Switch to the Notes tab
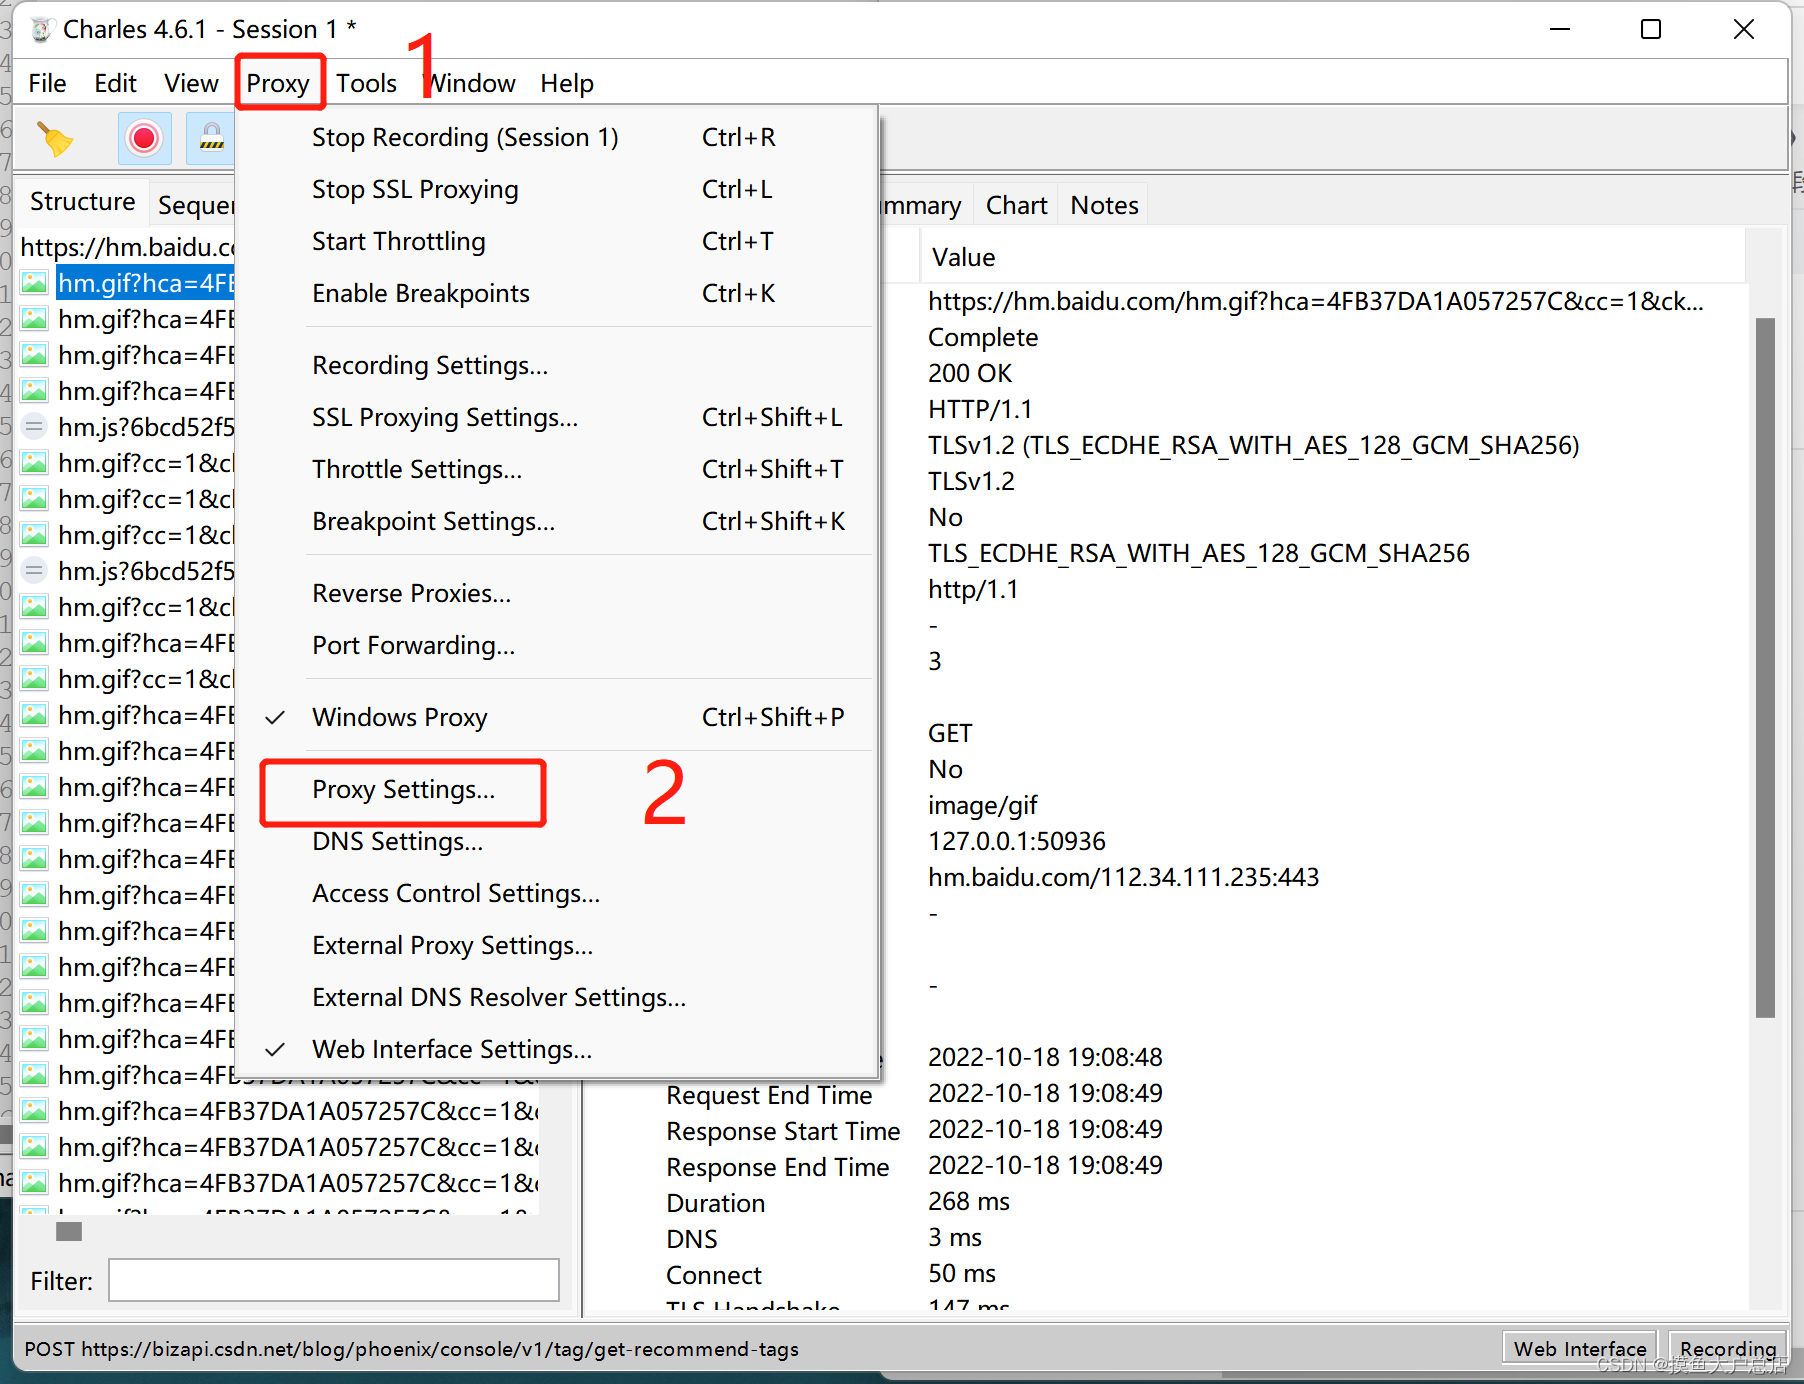The width and height of the screenshot is (1804, 1384). click(1104, 205)
